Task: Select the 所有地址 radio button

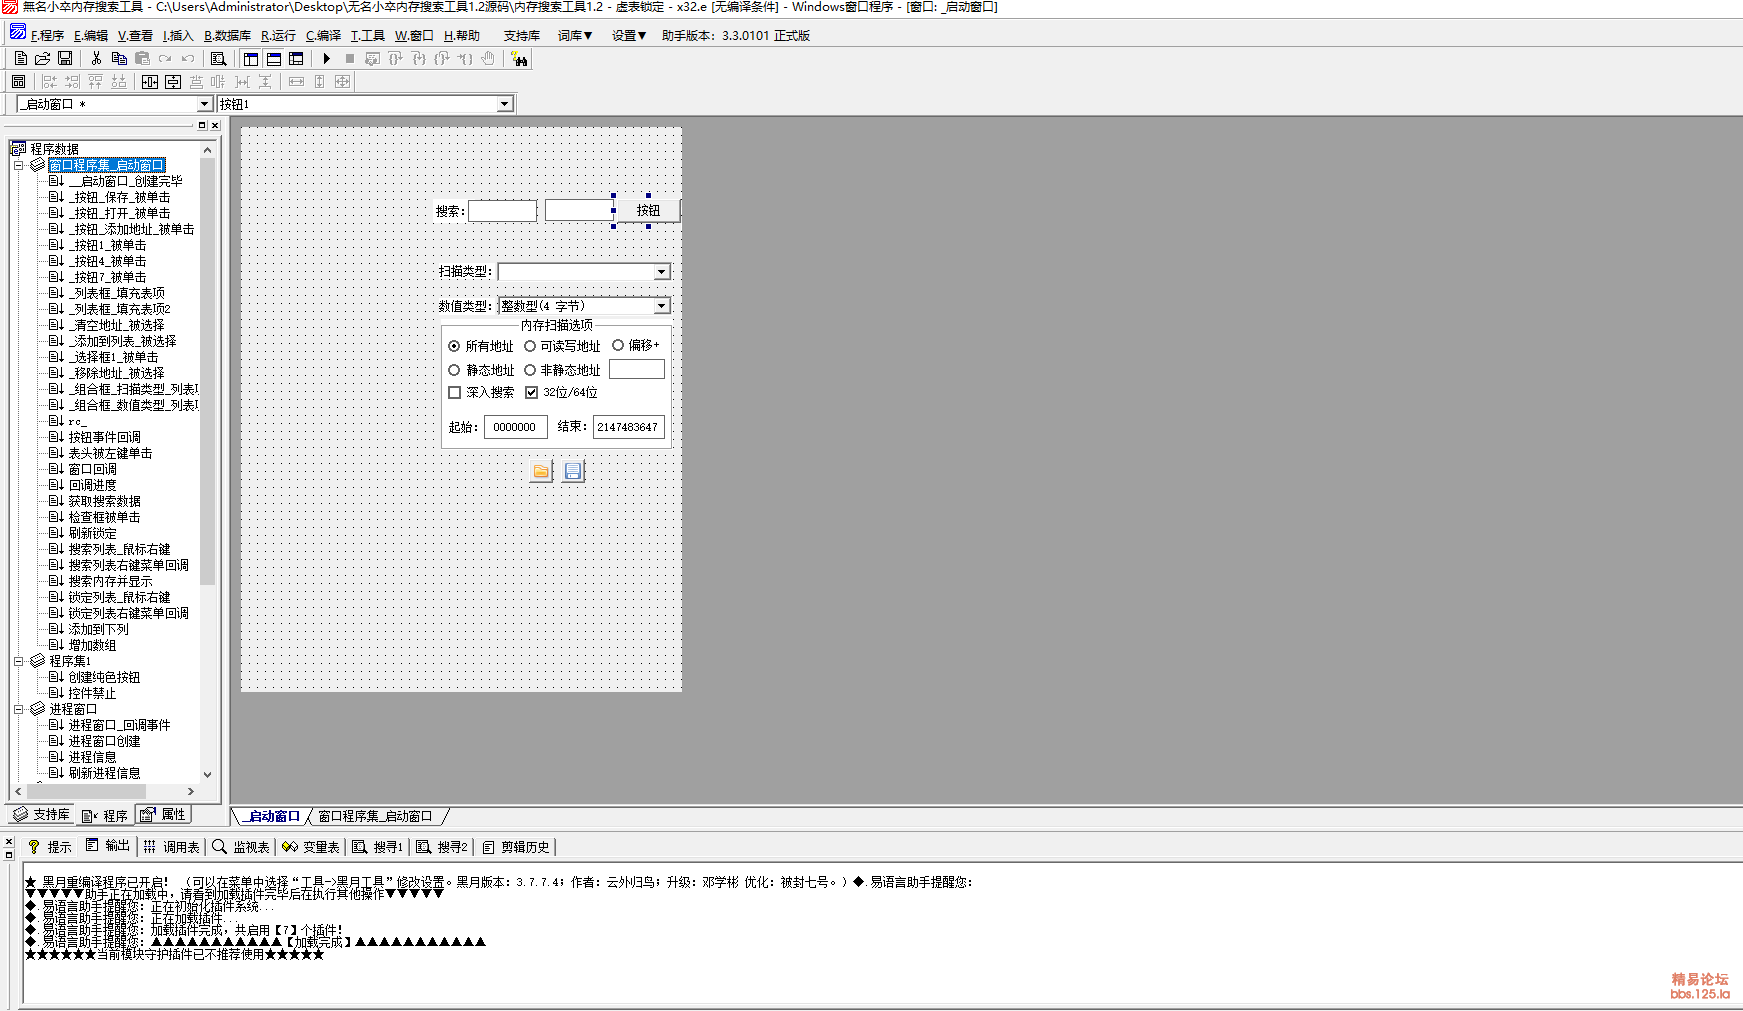Action: [x=455, y=346]
